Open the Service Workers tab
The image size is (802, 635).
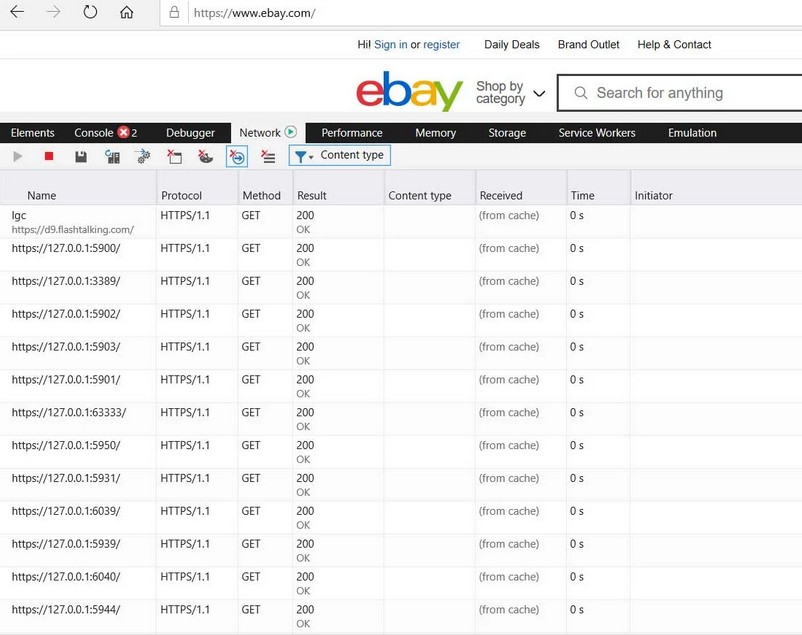[x=597, y=133]
